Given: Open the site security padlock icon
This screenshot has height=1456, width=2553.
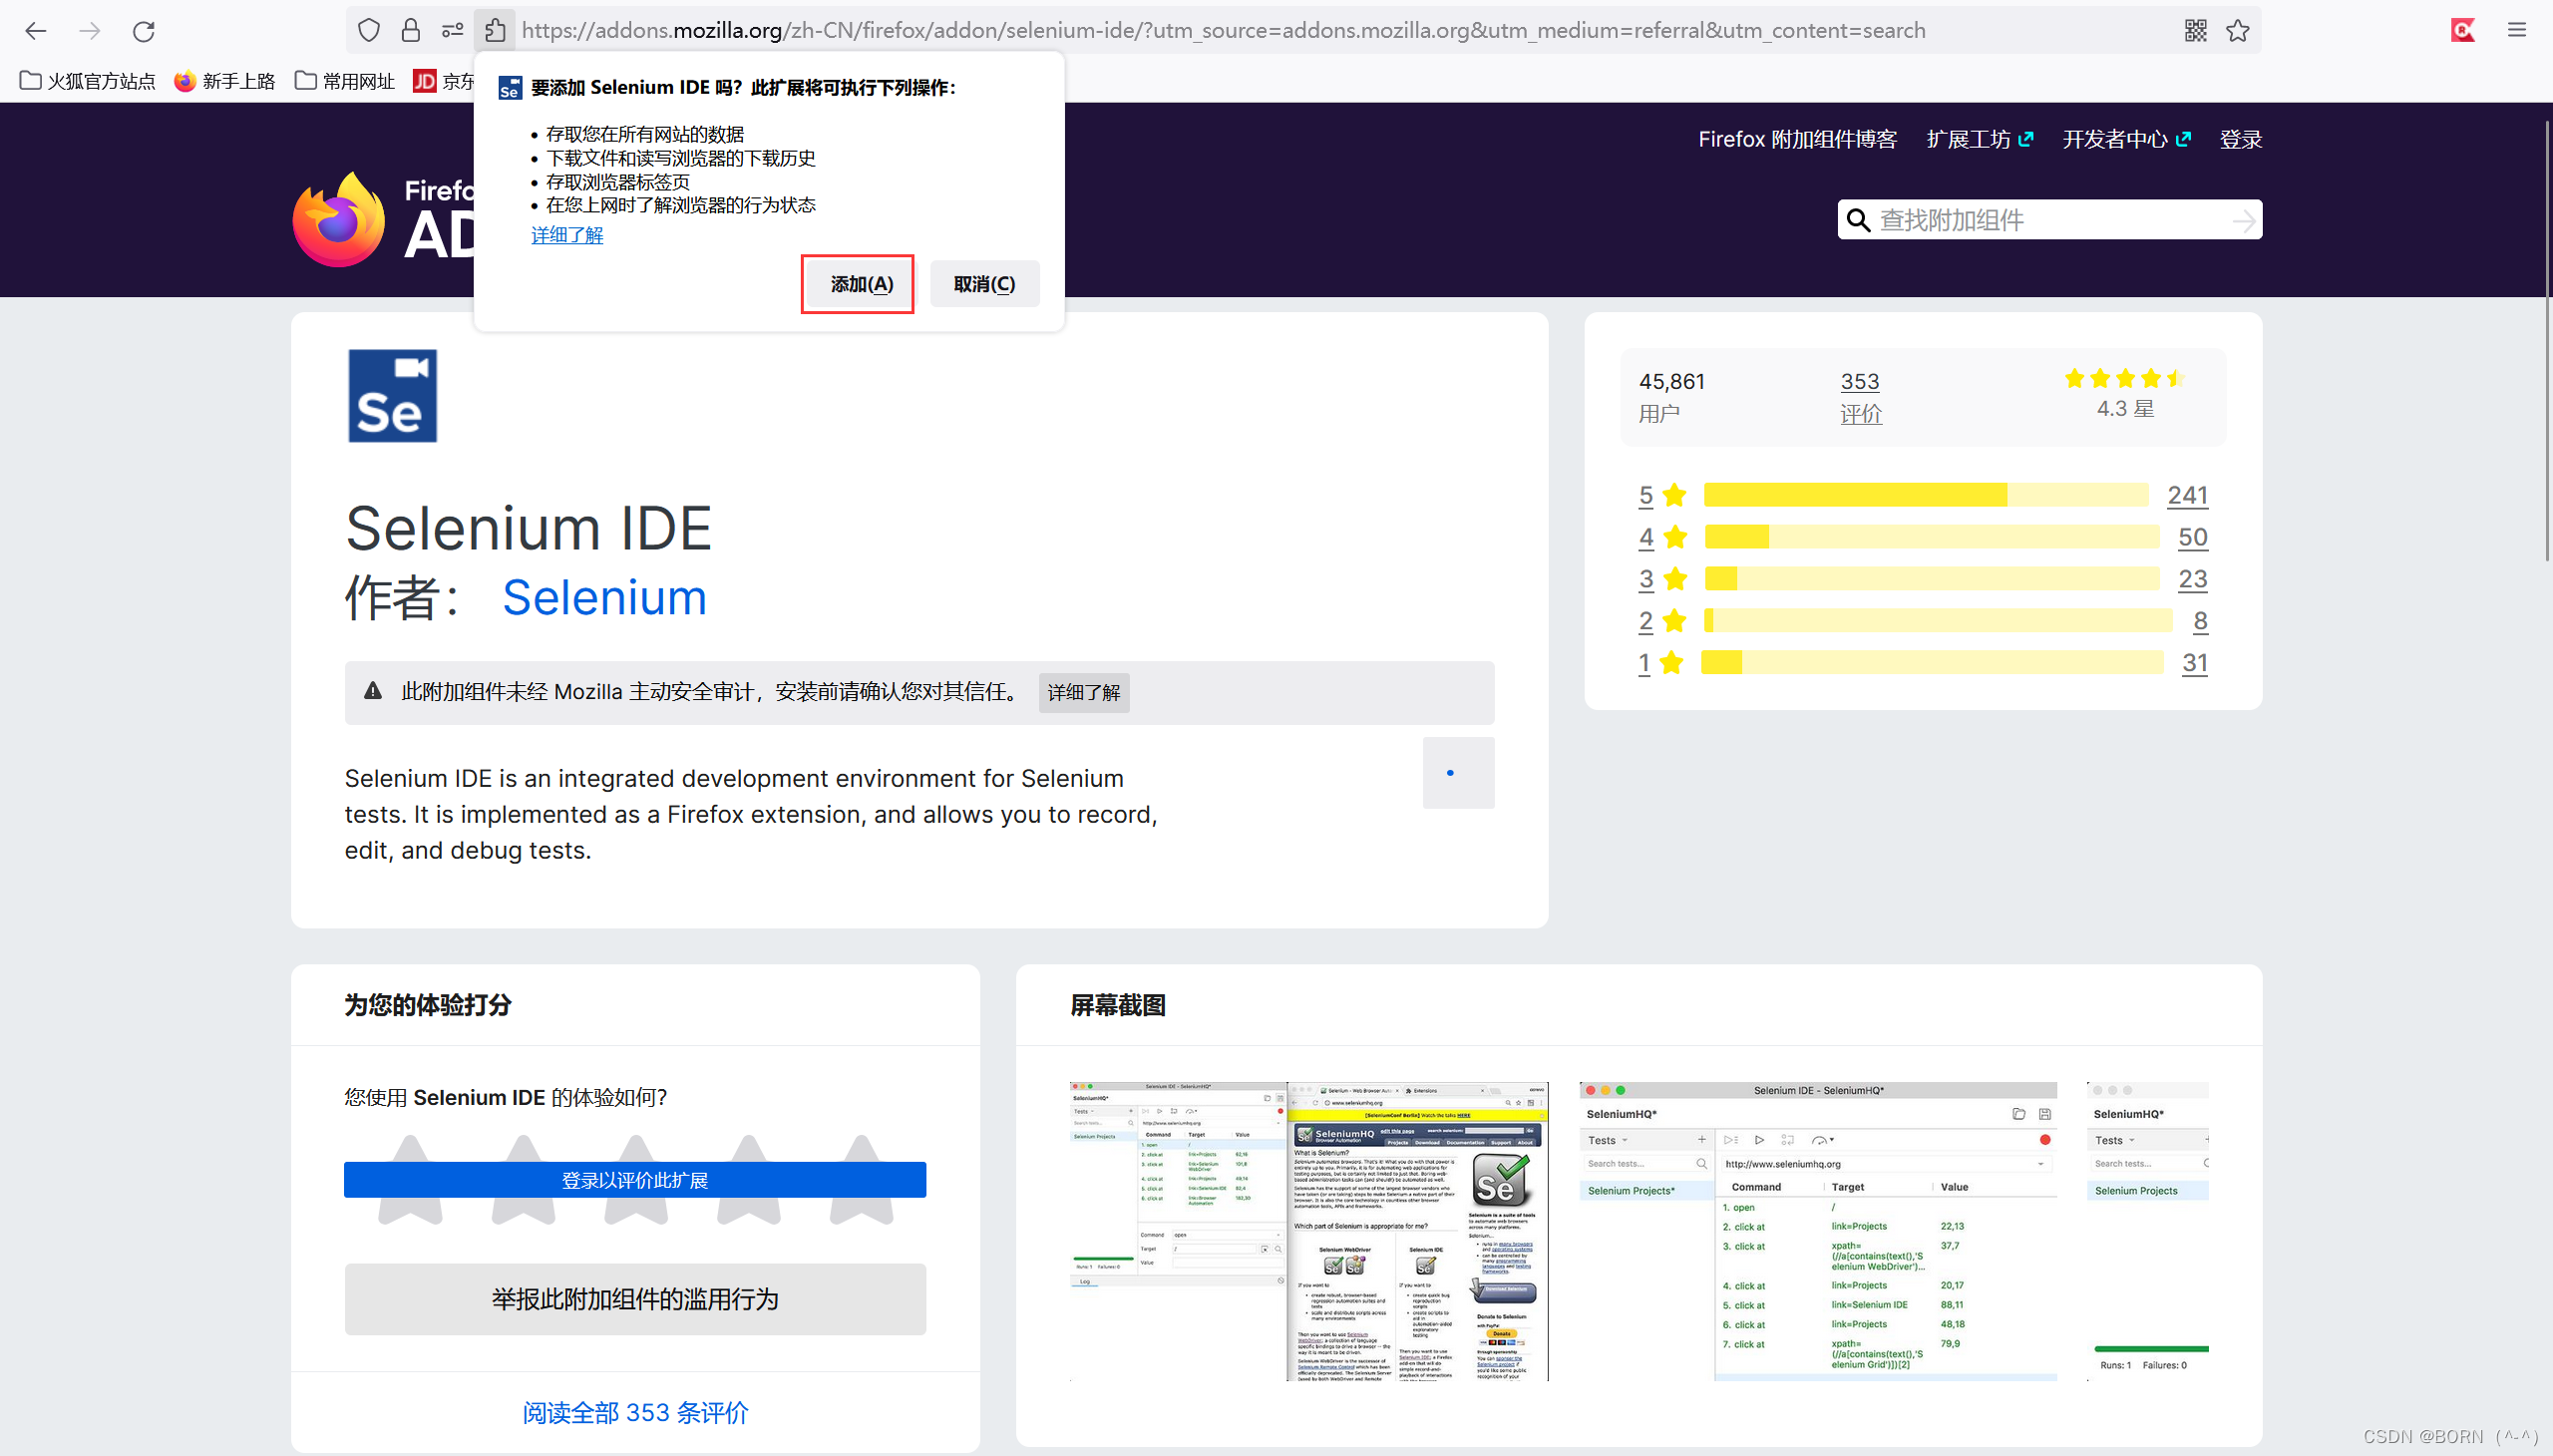Looking at the screenshot, I should click(411, 31).
